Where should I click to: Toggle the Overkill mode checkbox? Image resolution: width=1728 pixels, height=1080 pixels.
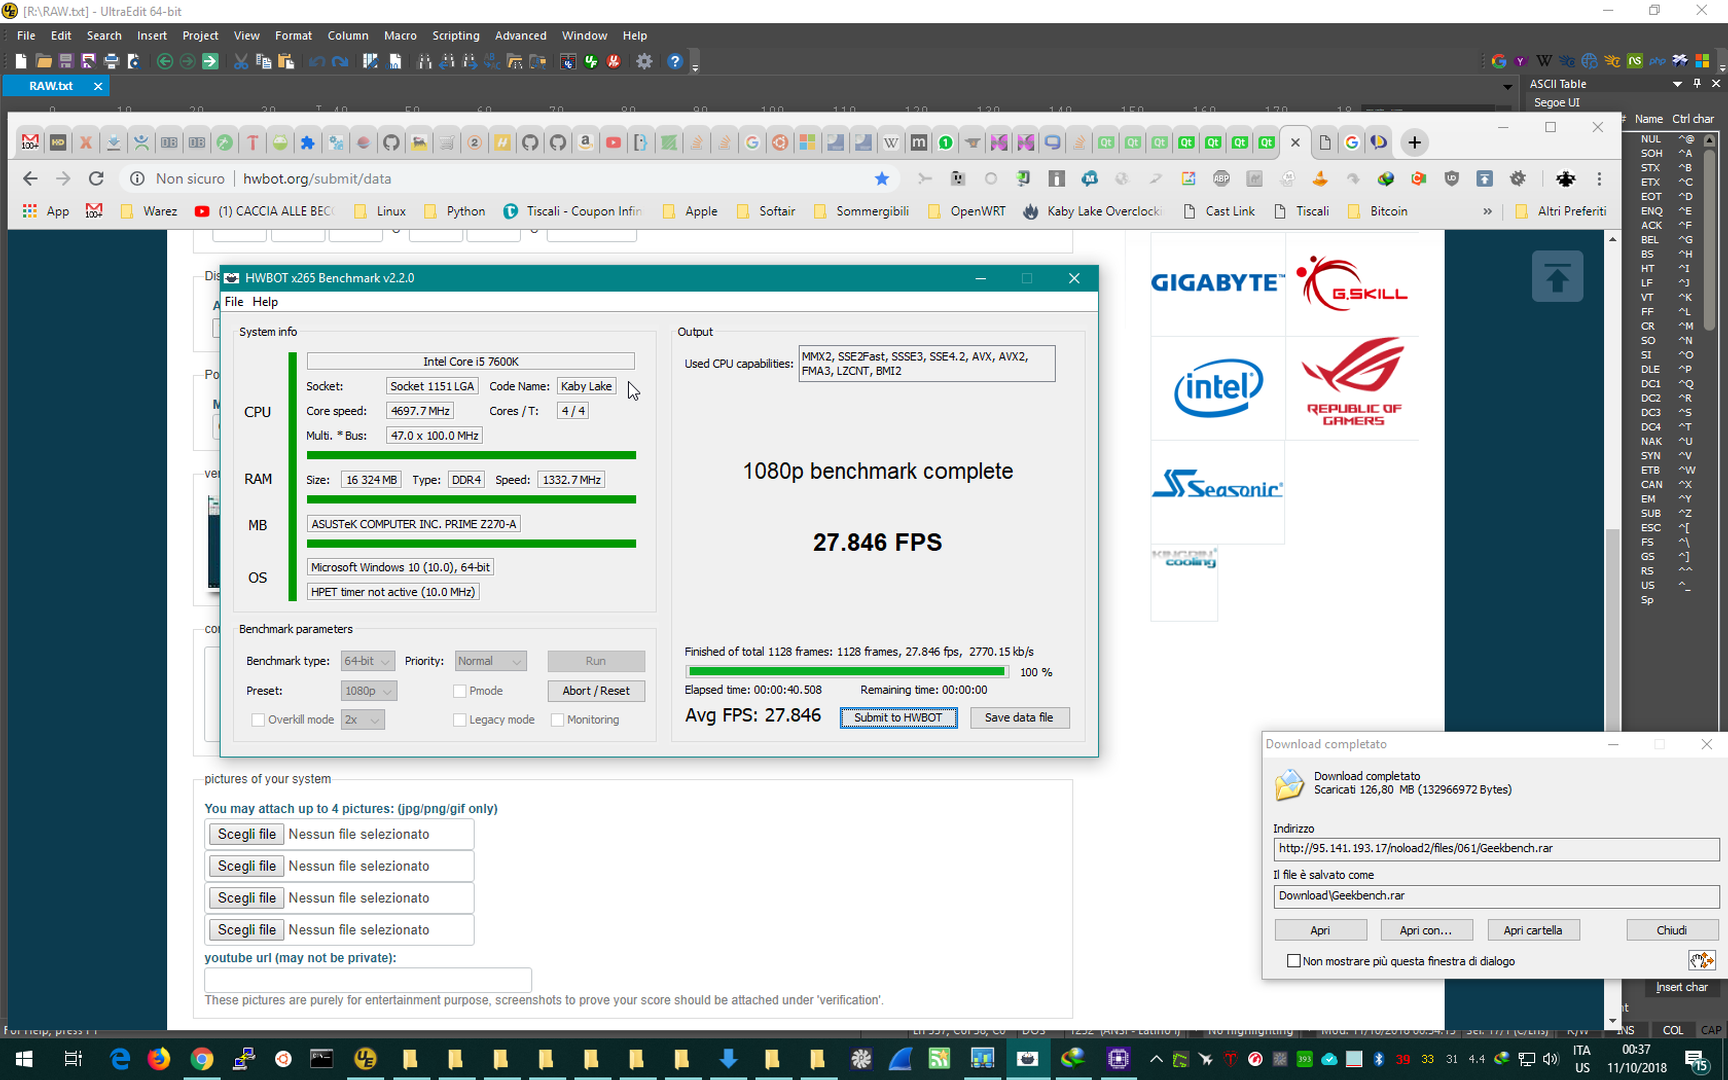(258, 720)
